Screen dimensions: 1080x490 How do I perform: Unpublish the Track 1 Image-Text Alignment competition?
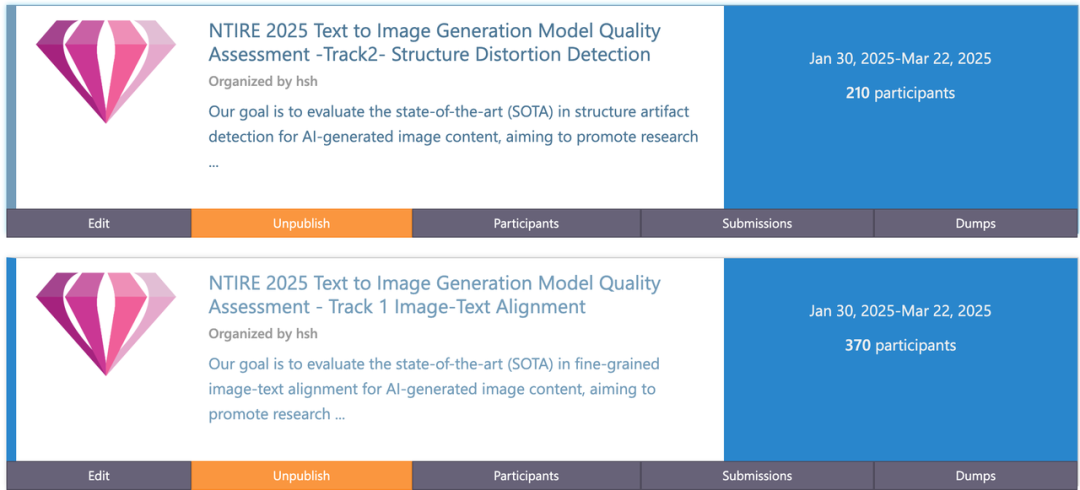click(x=301, y=476)
